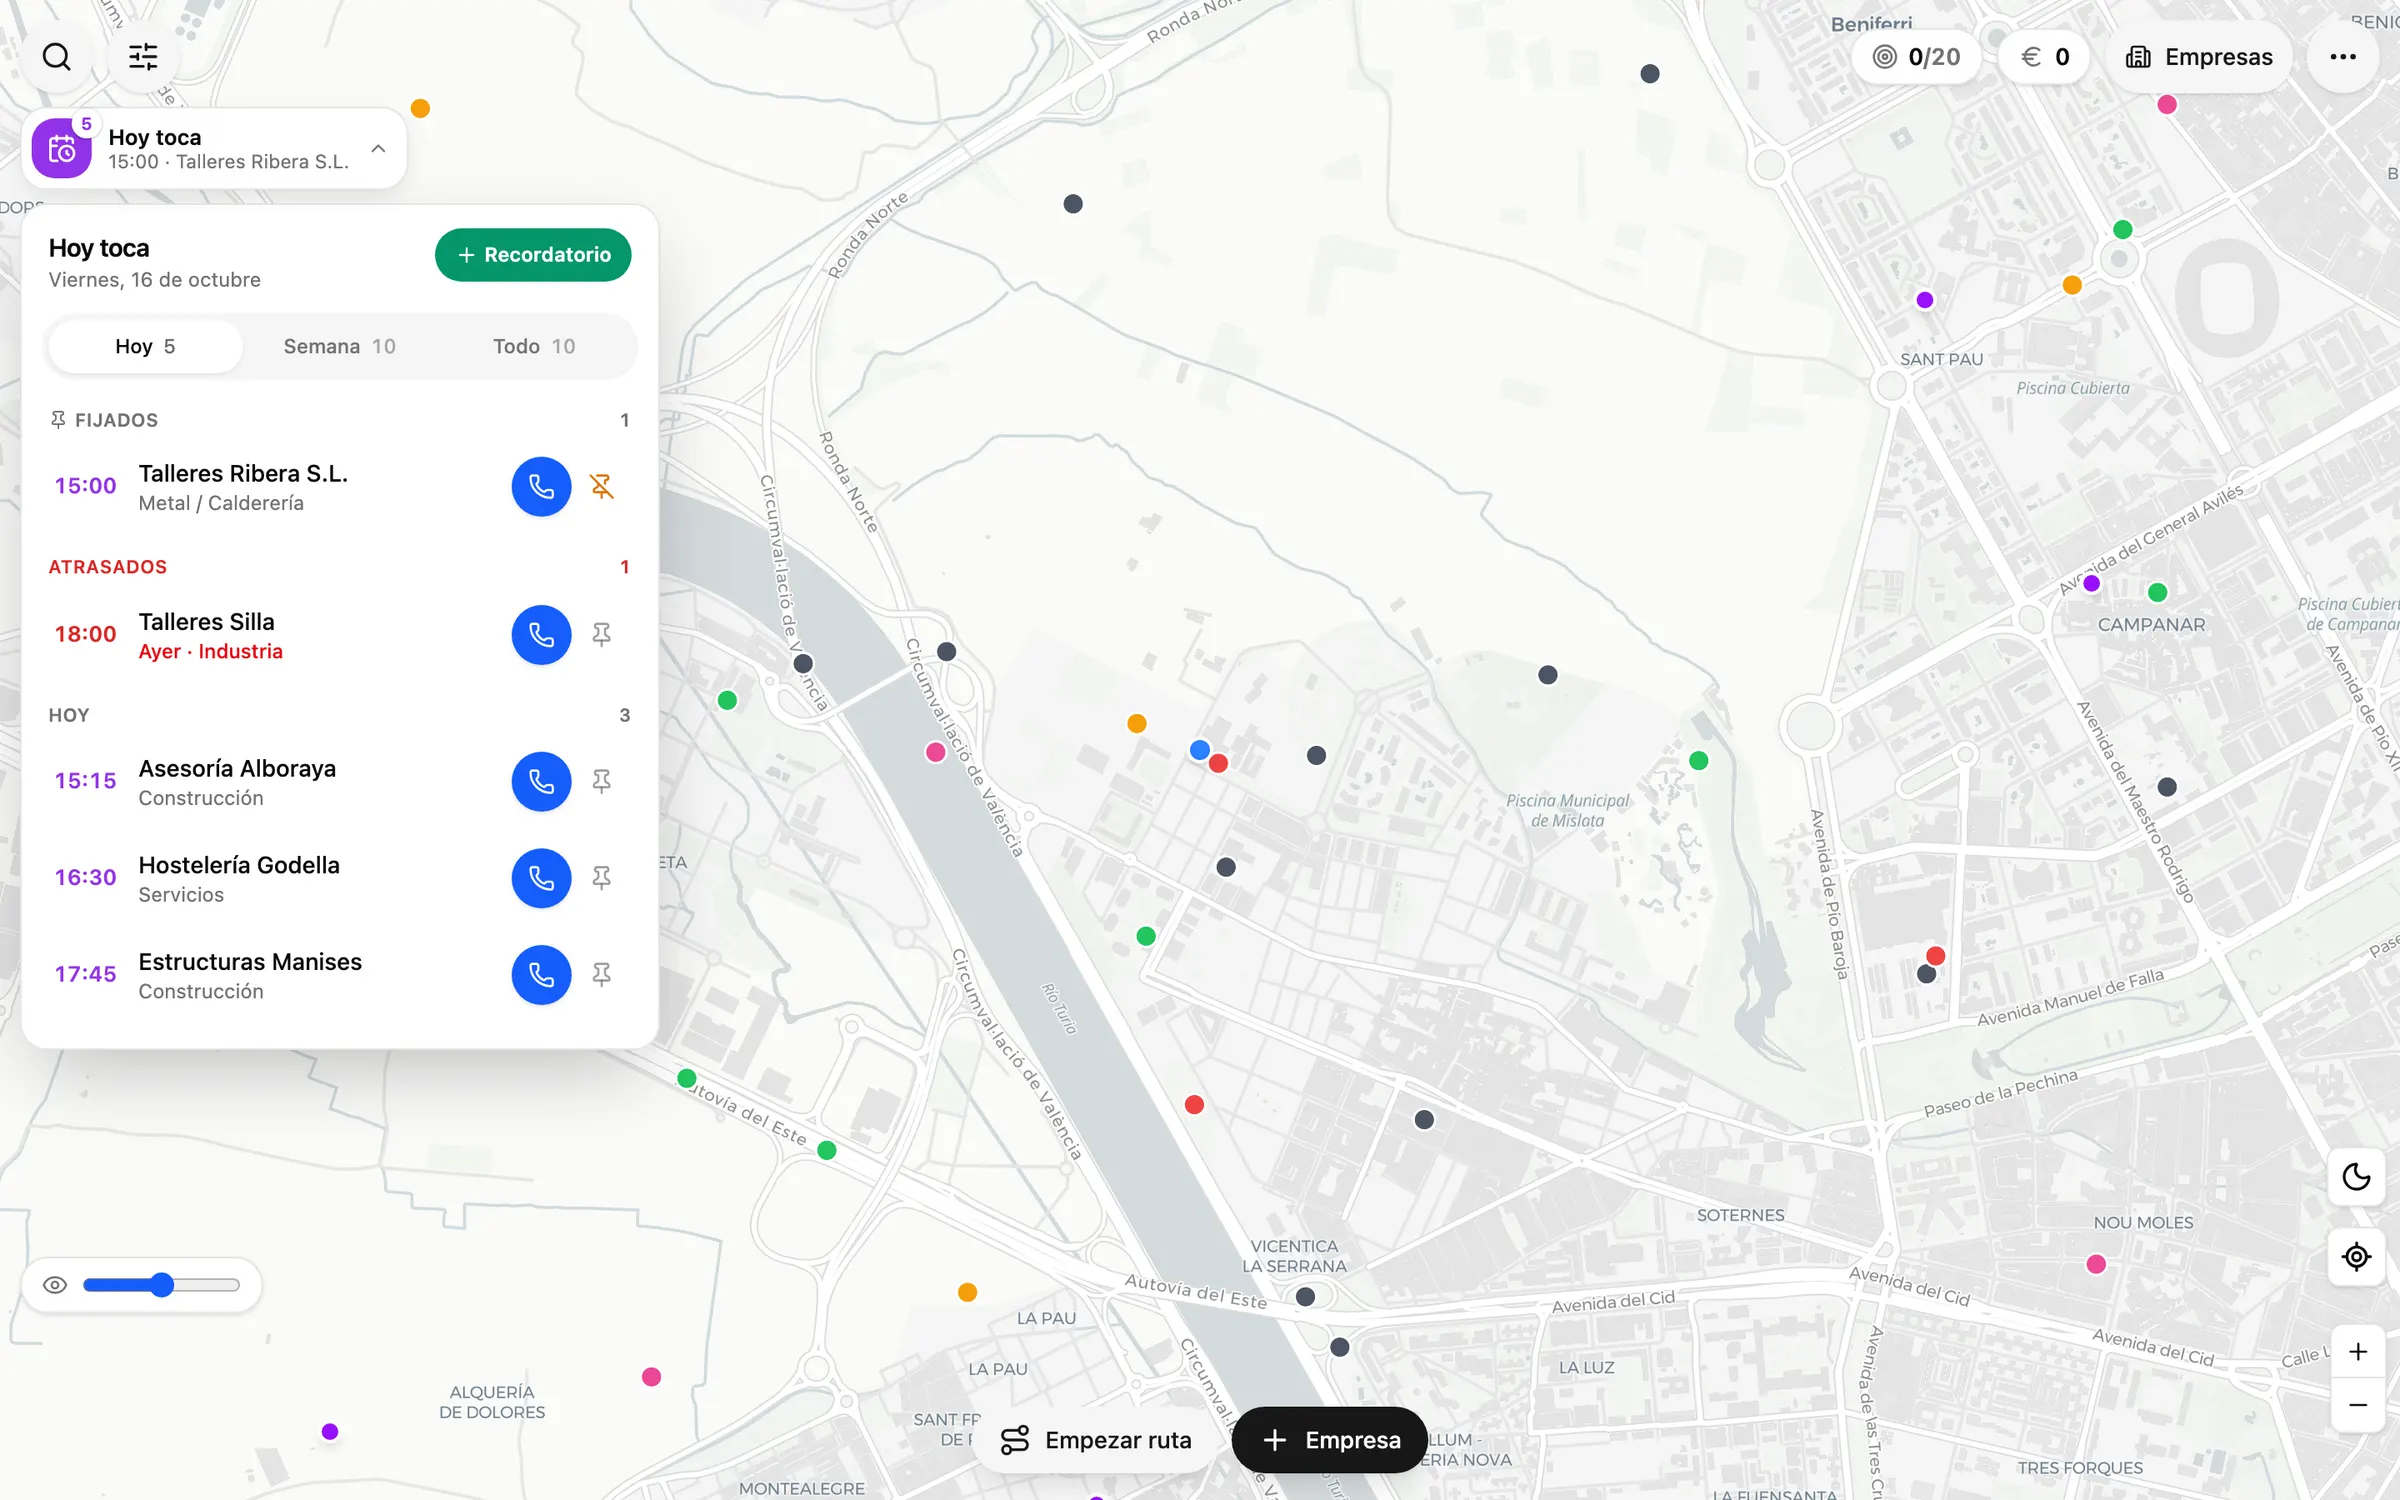Screen dimensions: 2400x1500
Task: Open Talleres Silla overdue entry
Action: [x=340, y=635]
